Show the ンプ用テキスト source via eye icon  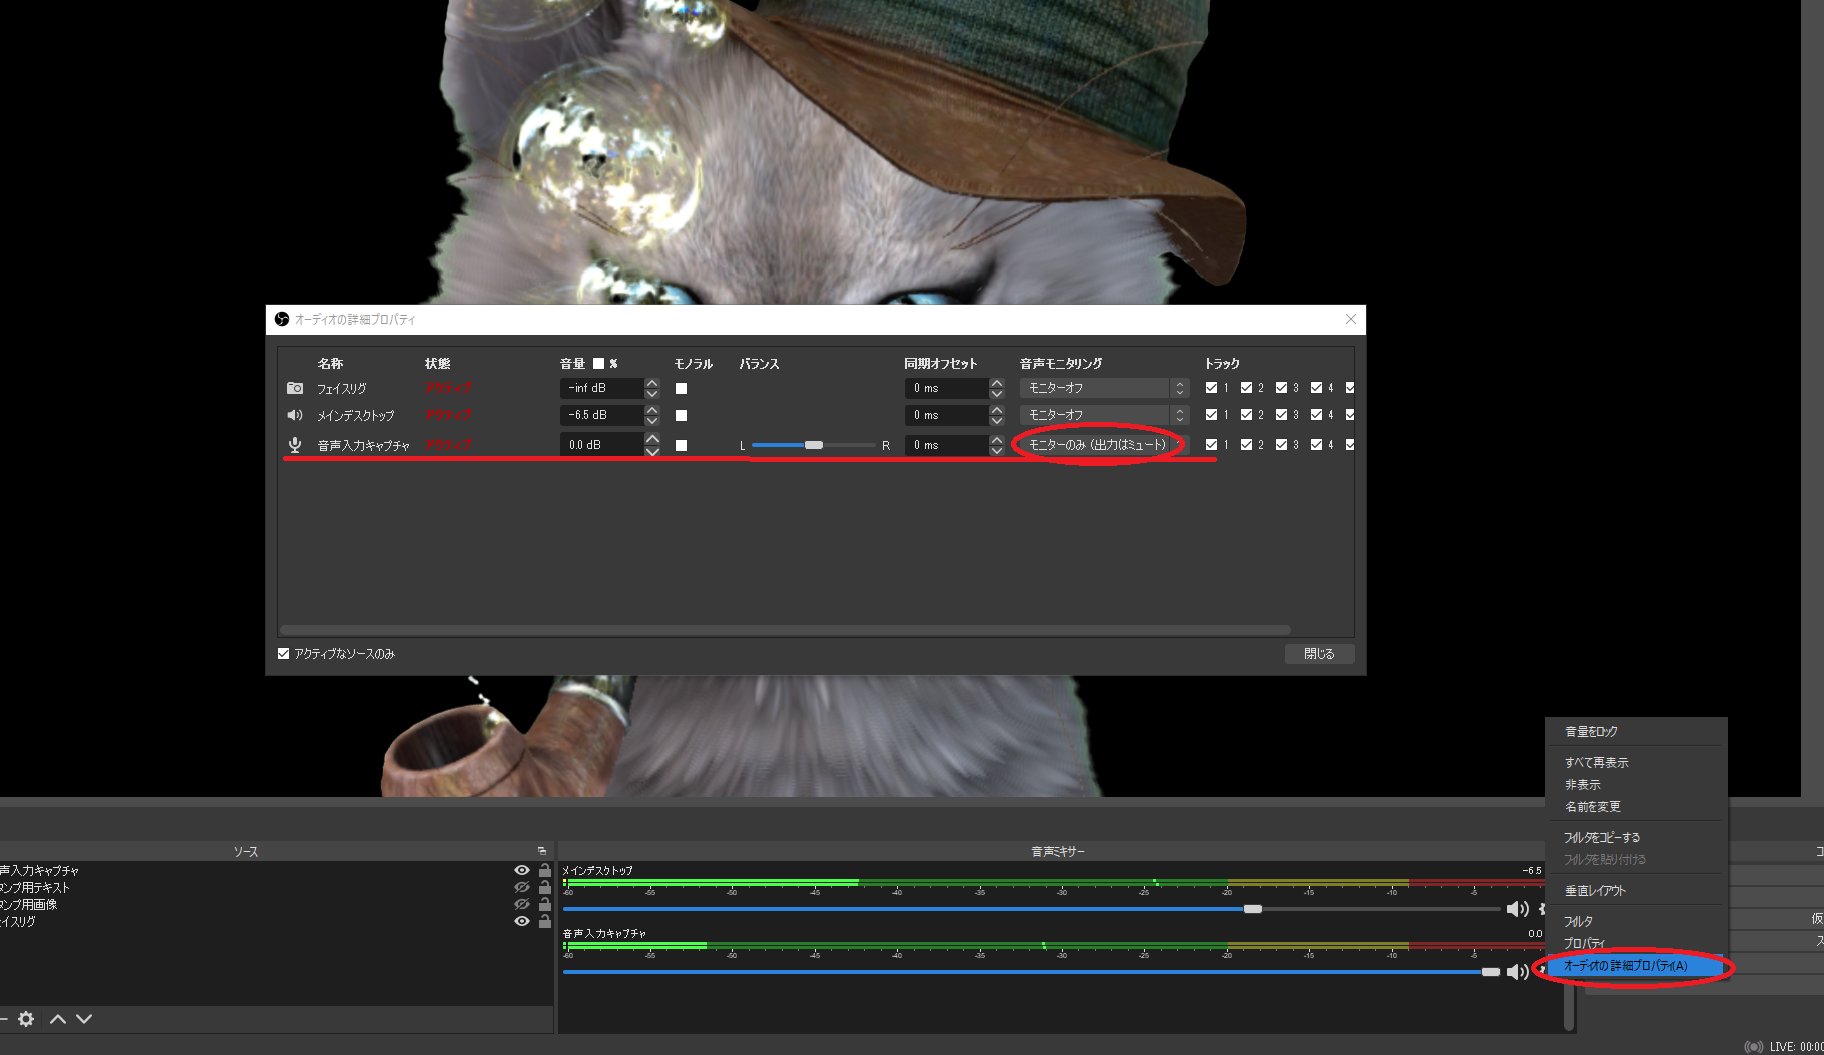pos(522,888)
